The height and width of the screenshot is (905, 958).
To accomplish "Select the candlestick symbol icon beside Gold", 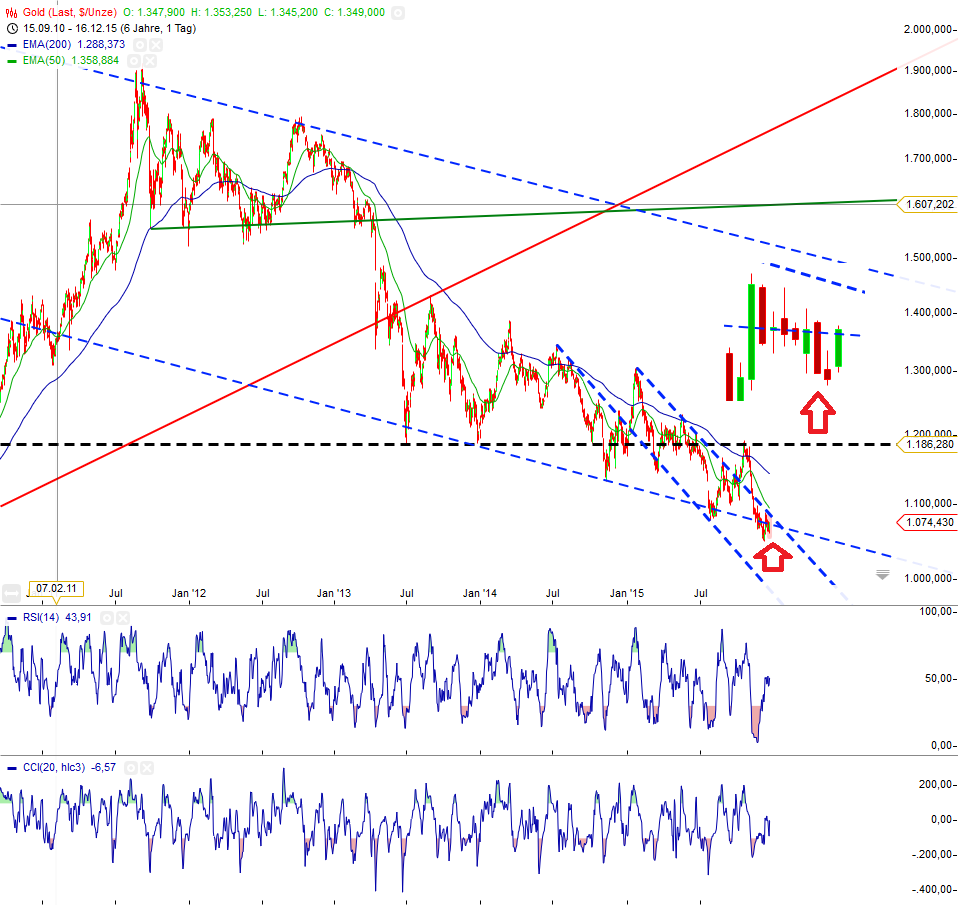I will click(9, 12).
